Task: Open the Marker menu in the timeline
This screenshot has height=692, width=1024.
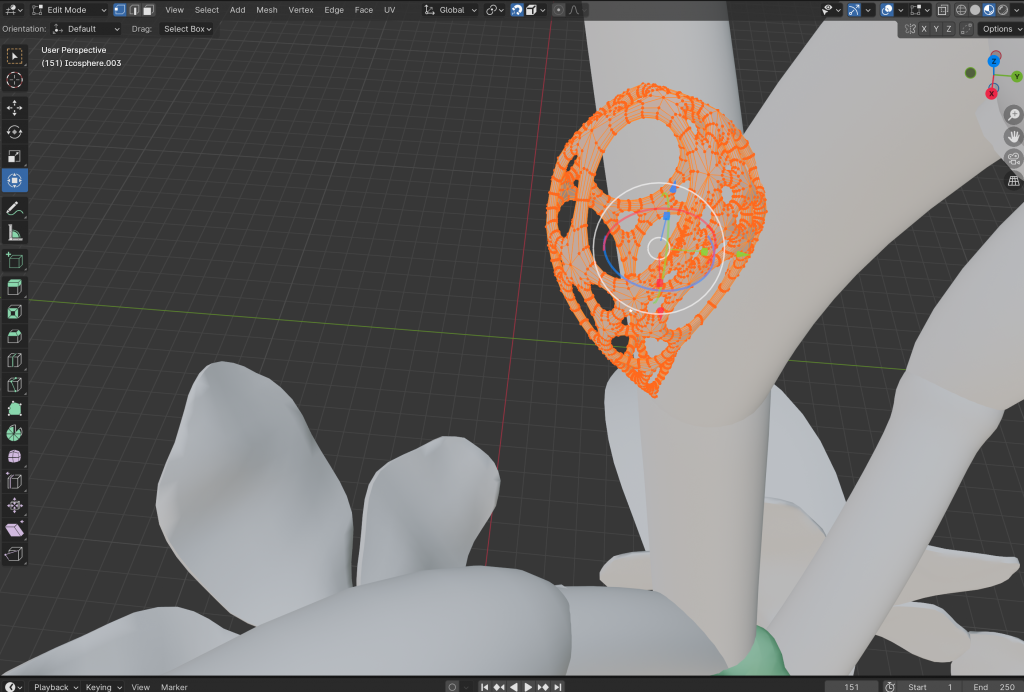Action: [174, 687]
